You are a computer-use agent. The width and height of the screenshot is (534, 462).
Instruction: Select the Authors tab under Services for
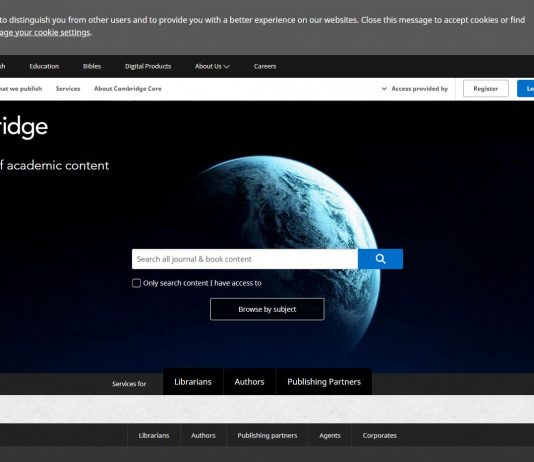[x=249, y=382]
